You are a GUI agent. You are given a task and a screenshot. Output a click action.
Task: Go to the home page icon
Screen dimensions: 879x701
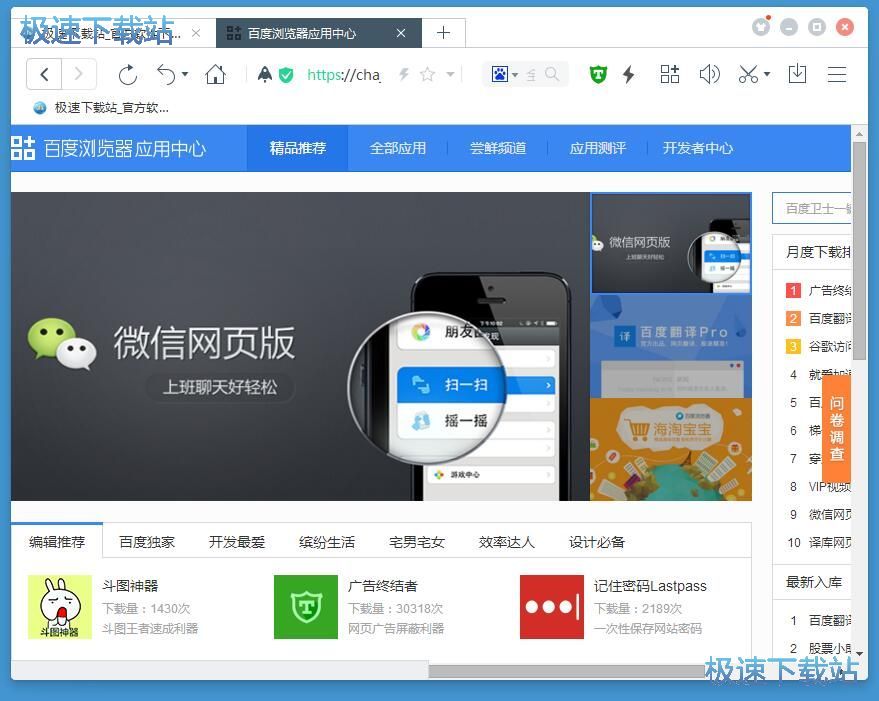pyautogui.click(x=215, y=74)
